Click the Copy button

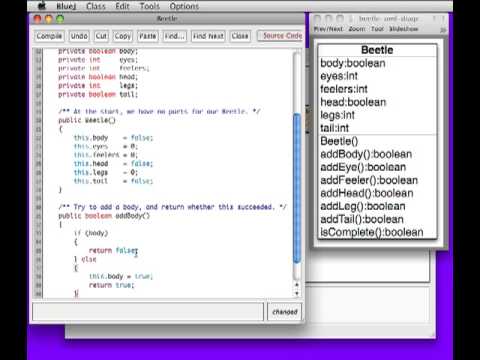coord(123,36)
